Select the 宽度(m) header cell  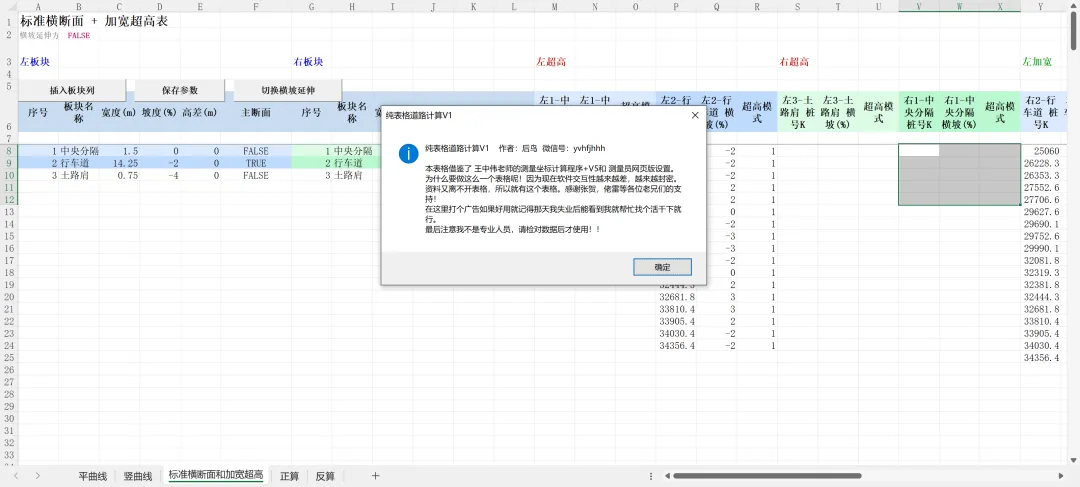coord(120,112)
